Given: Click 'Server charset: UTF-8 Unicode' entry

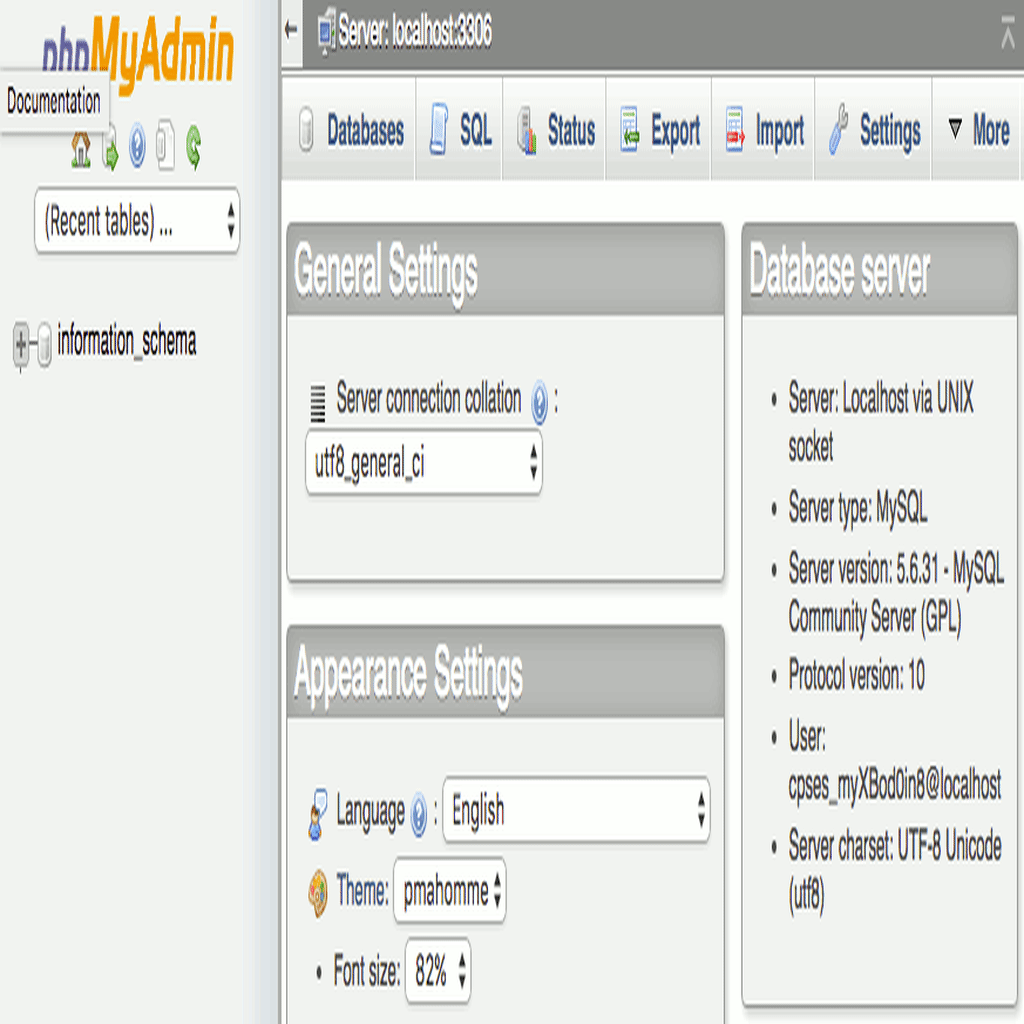Looking at the screenshot, I should coord(895,870).
